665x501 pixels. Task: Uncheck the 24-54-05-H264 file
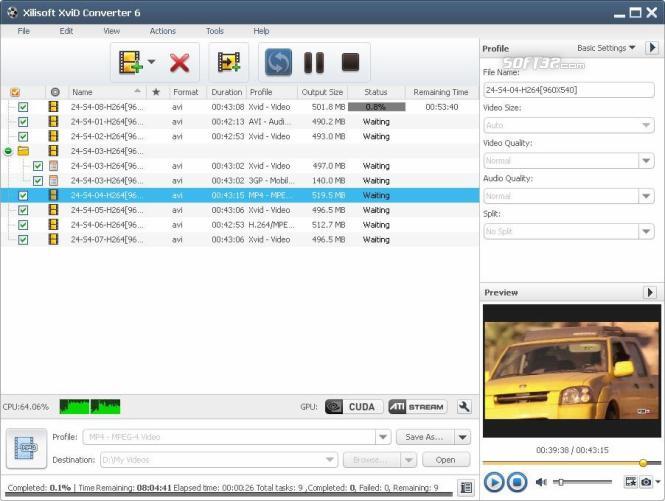(23, 210)
